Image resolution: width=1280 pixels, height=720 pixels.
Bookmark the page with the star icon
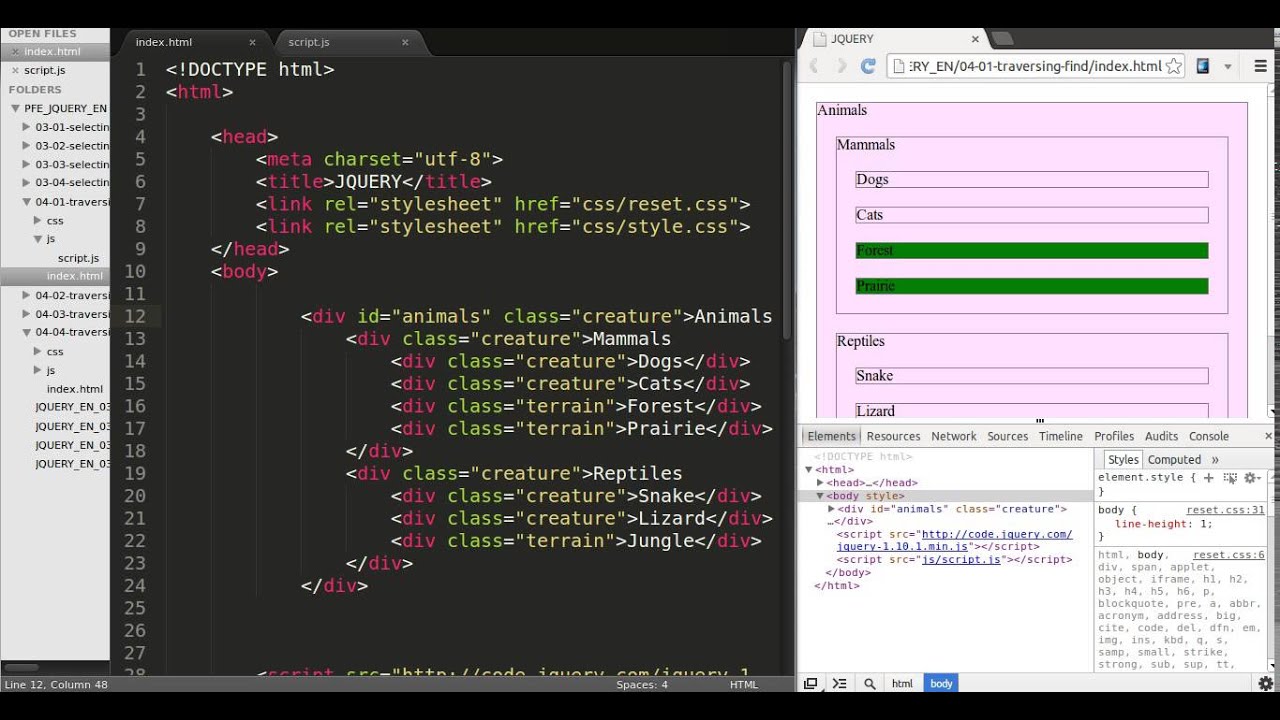click(1173, 66)
